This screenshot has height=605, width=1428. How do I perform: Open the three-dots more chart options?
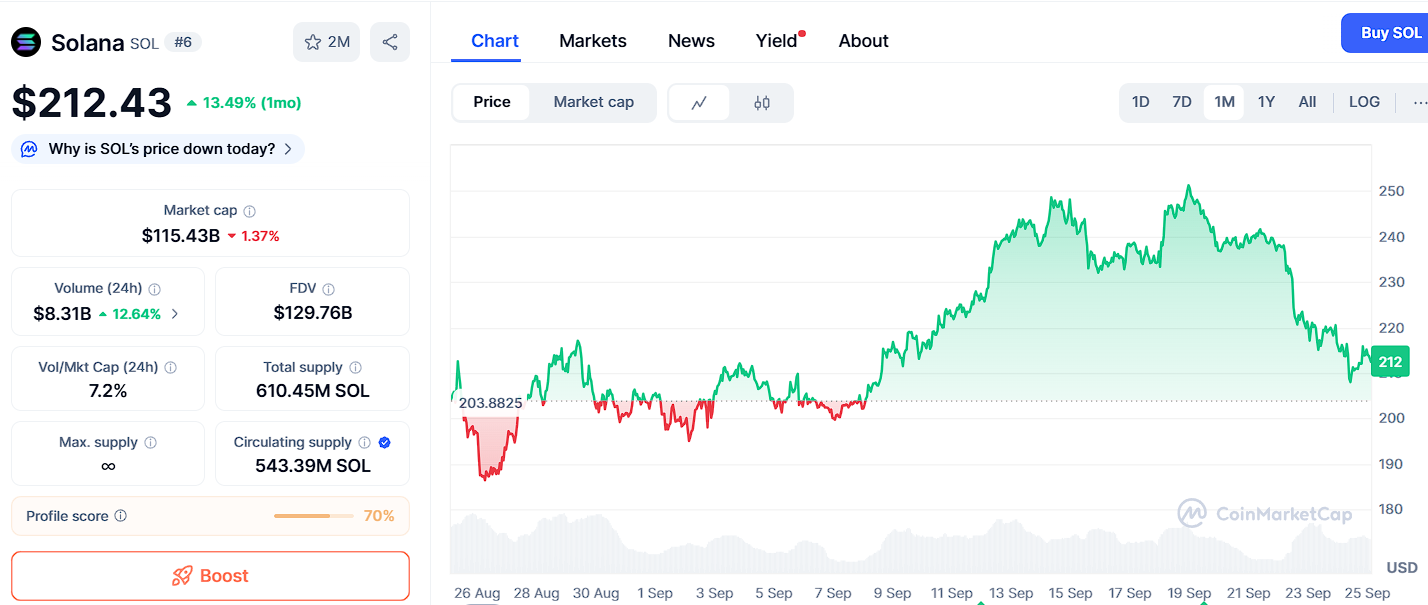pyautogui.click(x=1419, y=102)
